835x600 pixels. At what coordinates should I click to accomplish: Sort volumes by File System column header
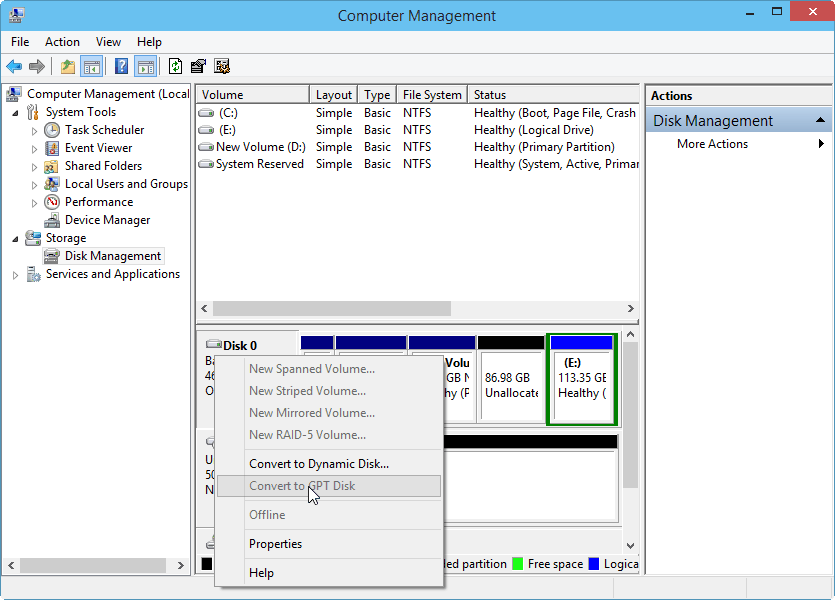431,95
